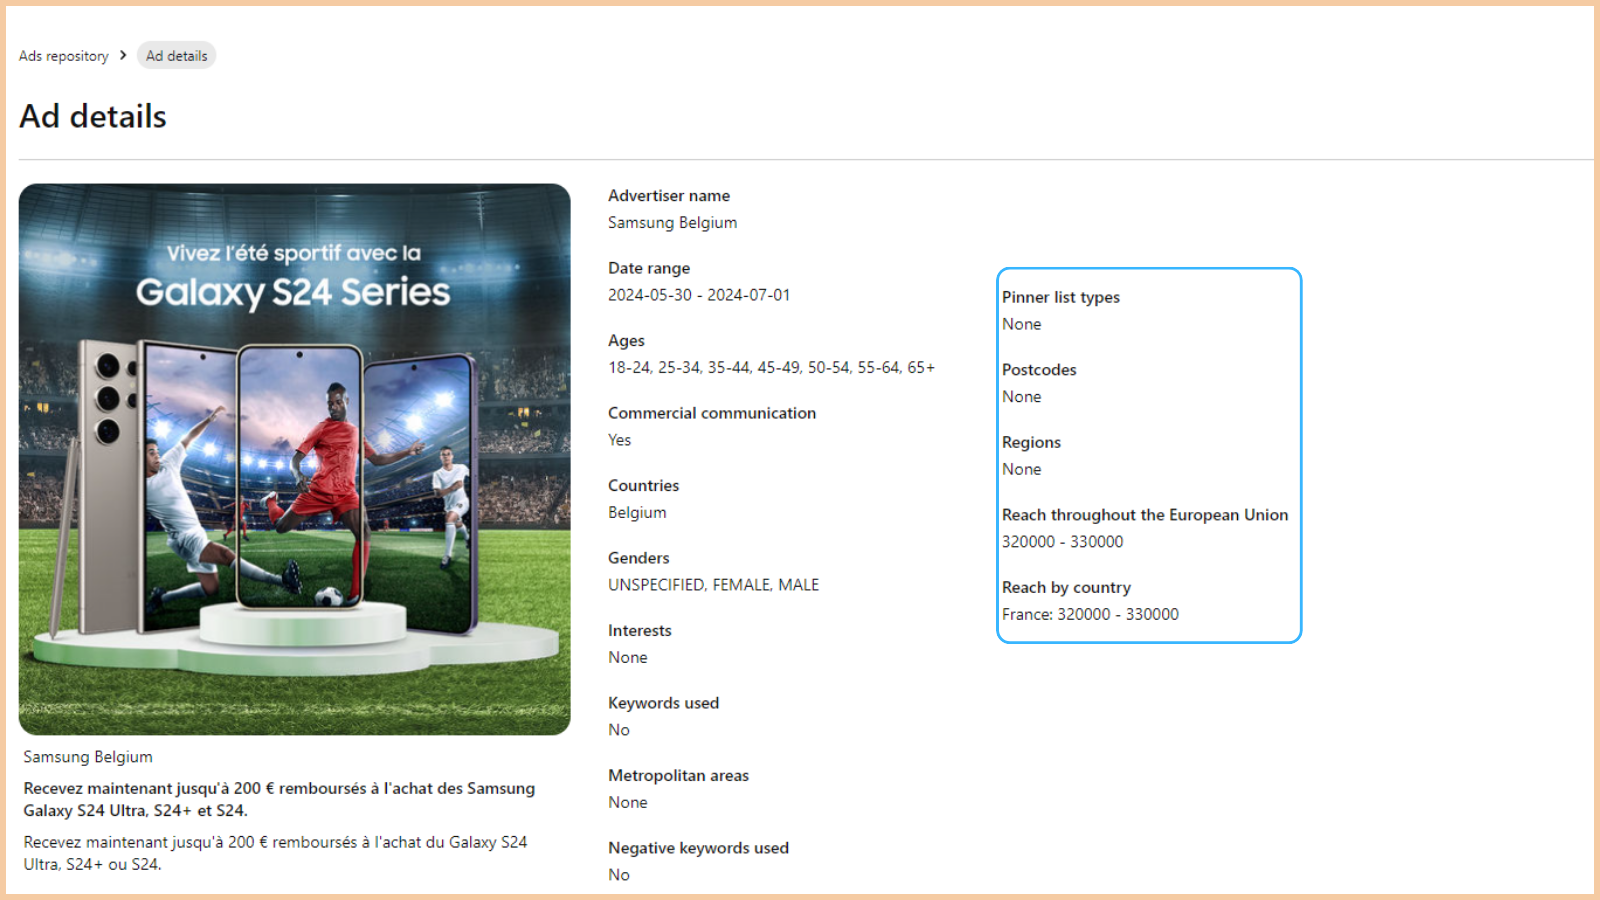Click the Ad details breadcrumb chip
The width and height of the screenshot is (1600, 900).
point(176,56)
